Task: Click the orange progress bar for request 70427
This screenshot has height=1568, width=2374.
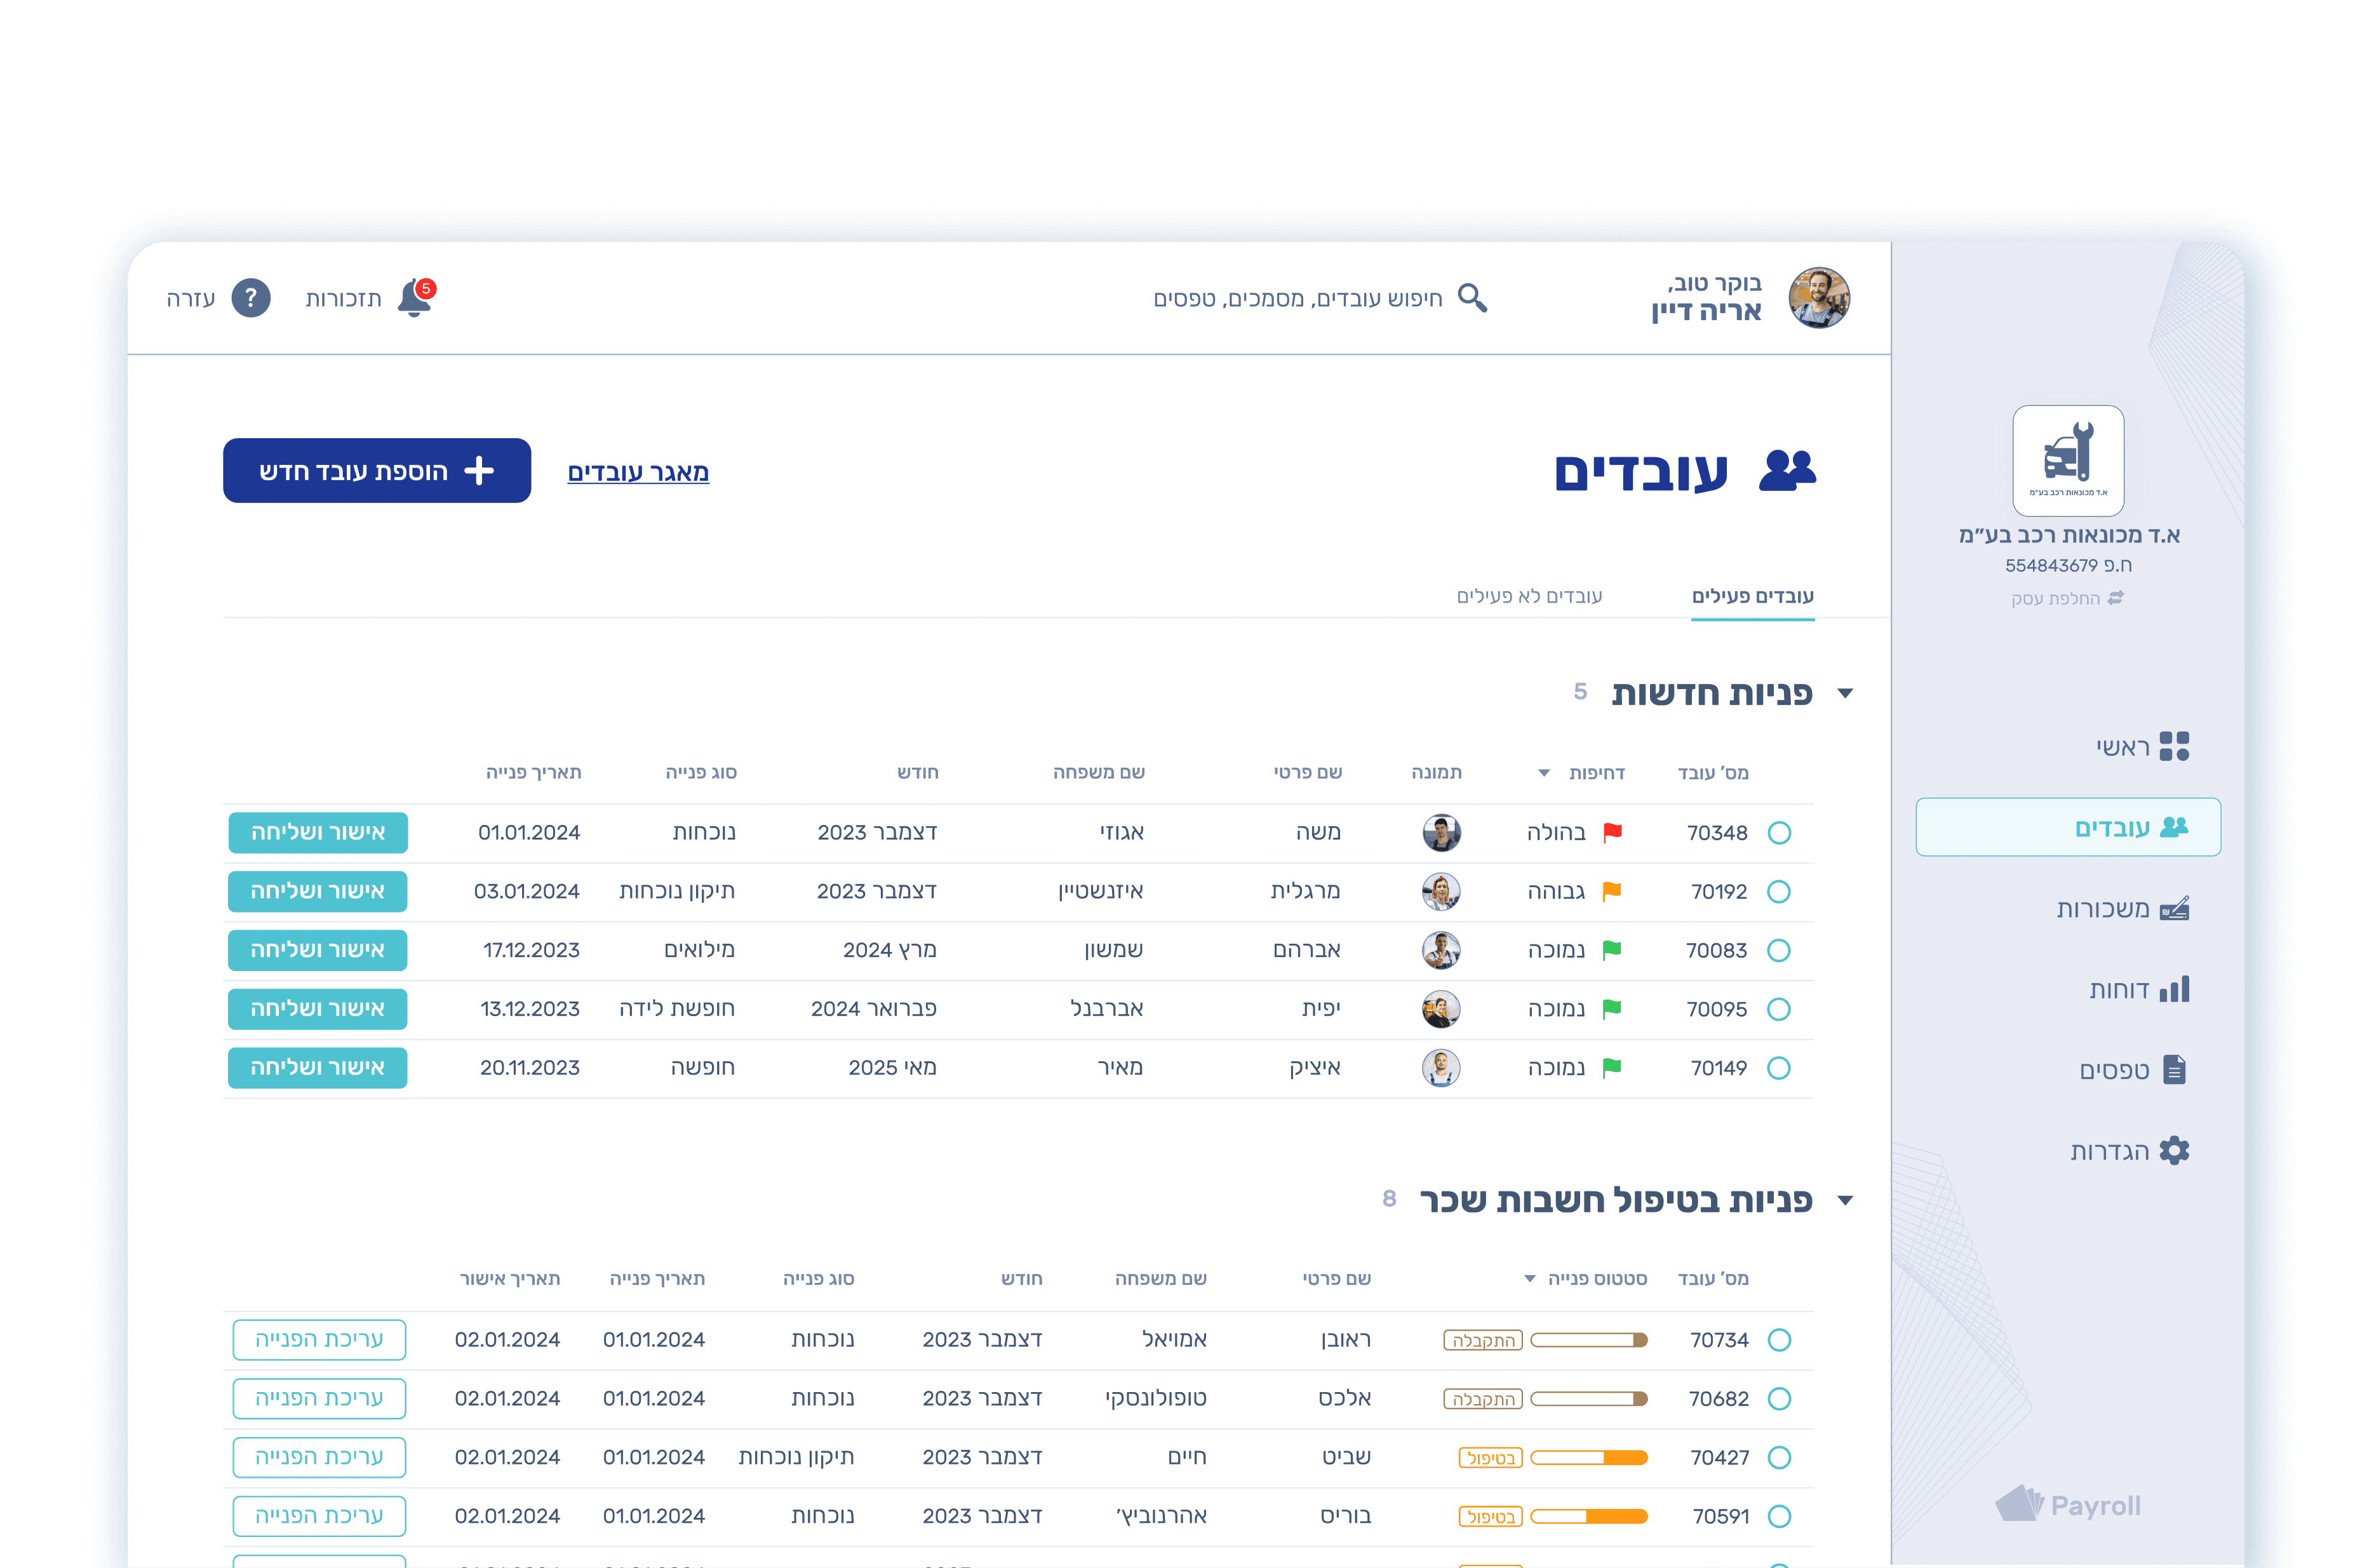Action: point(1589,1458)
